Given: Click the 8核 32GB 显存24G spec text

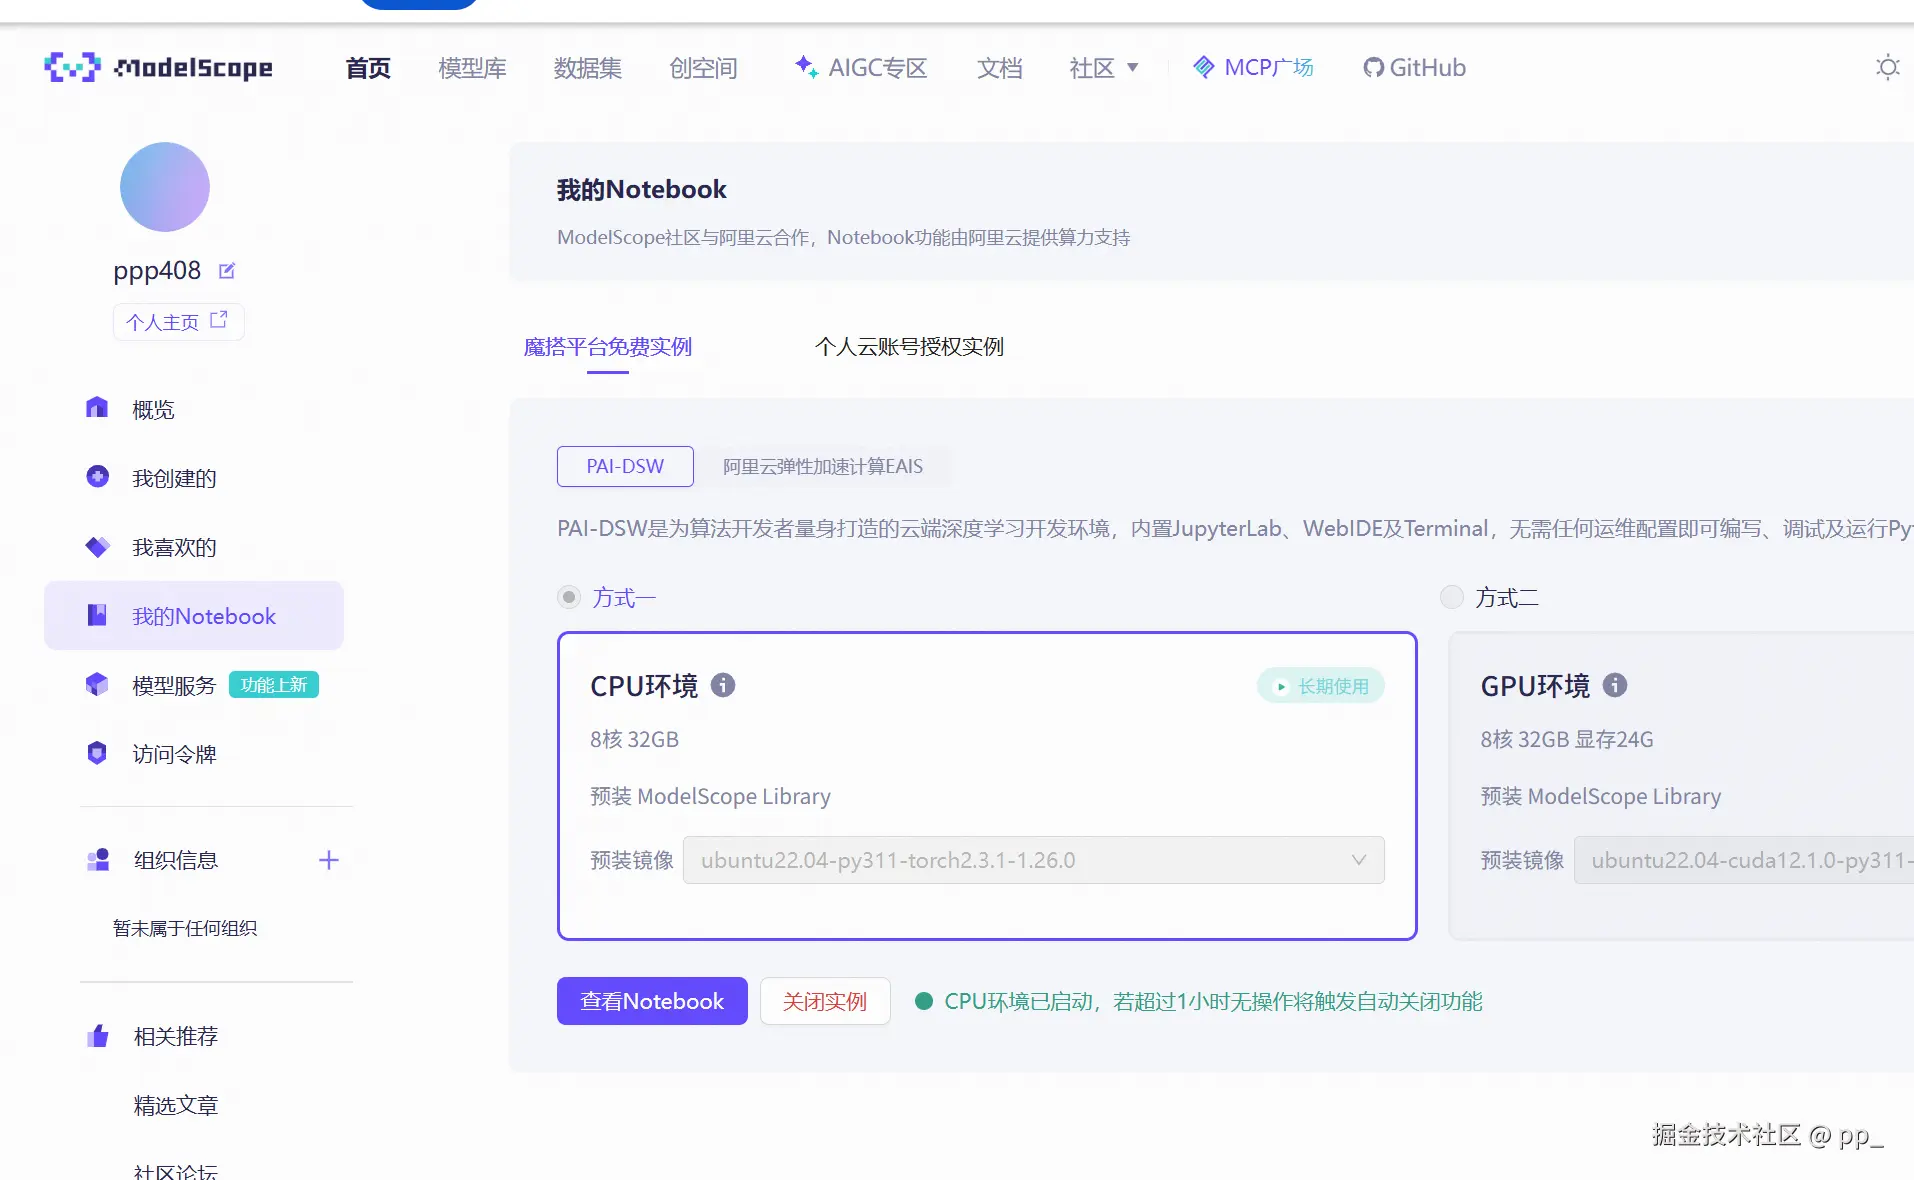Looking at the screenshot, I should pyautogui.click(x=1567, y=739).
